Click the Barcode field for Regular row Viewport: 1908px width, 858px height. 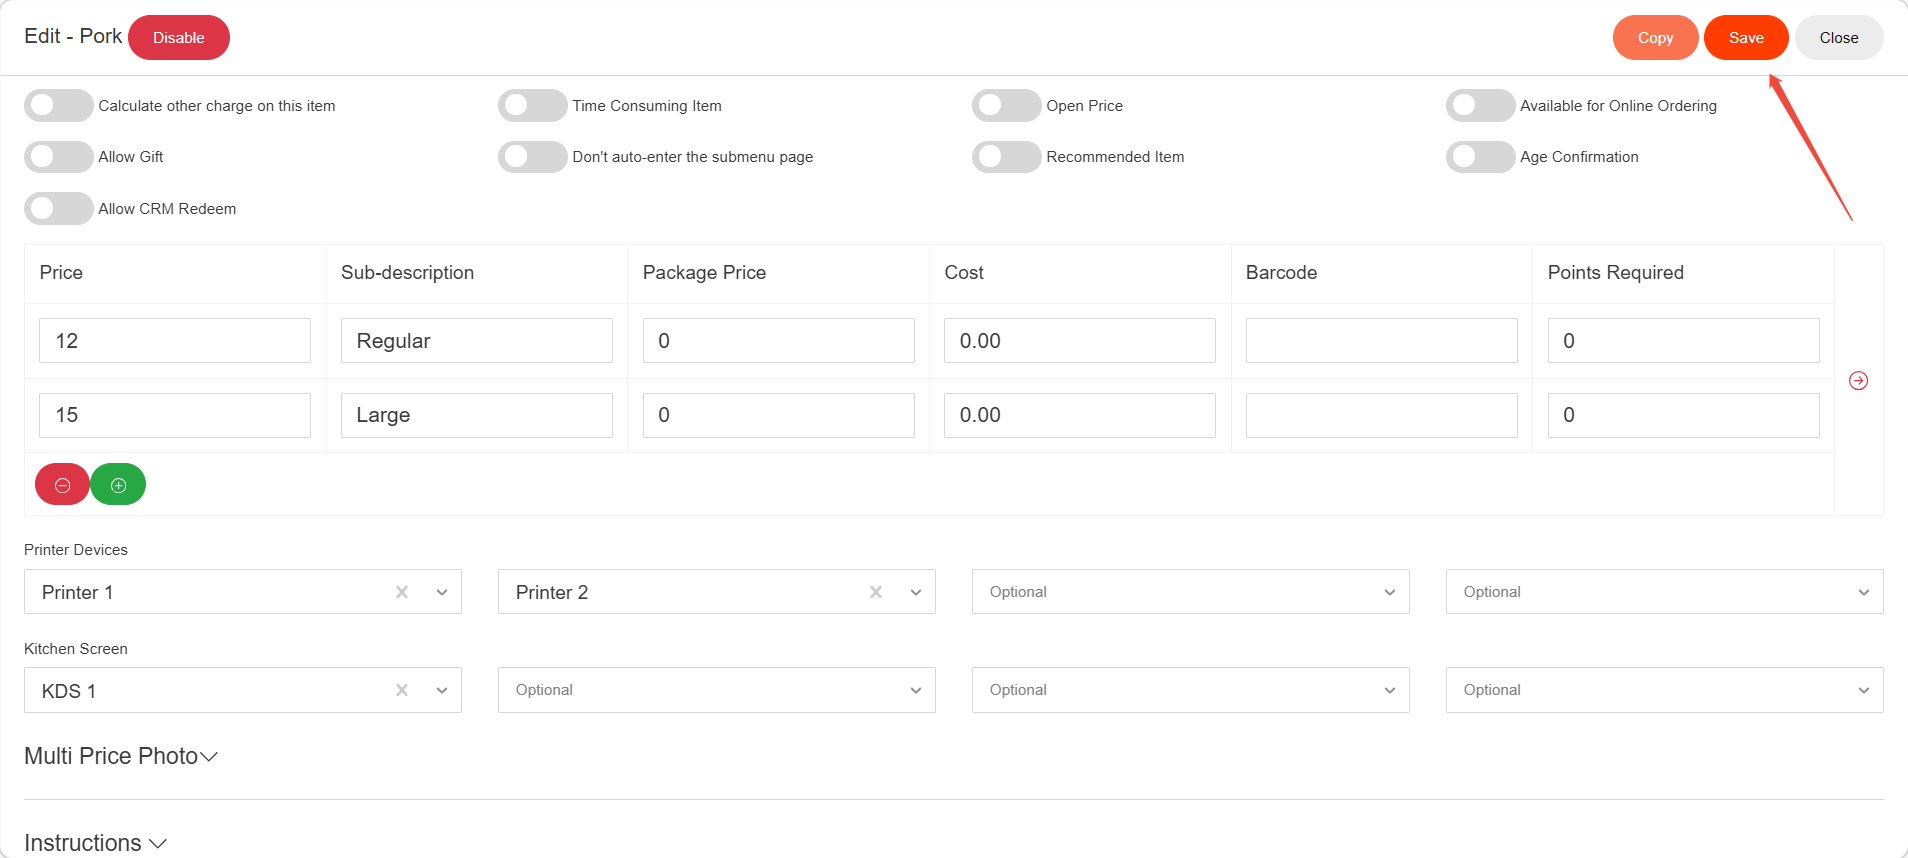(1381, 341)
